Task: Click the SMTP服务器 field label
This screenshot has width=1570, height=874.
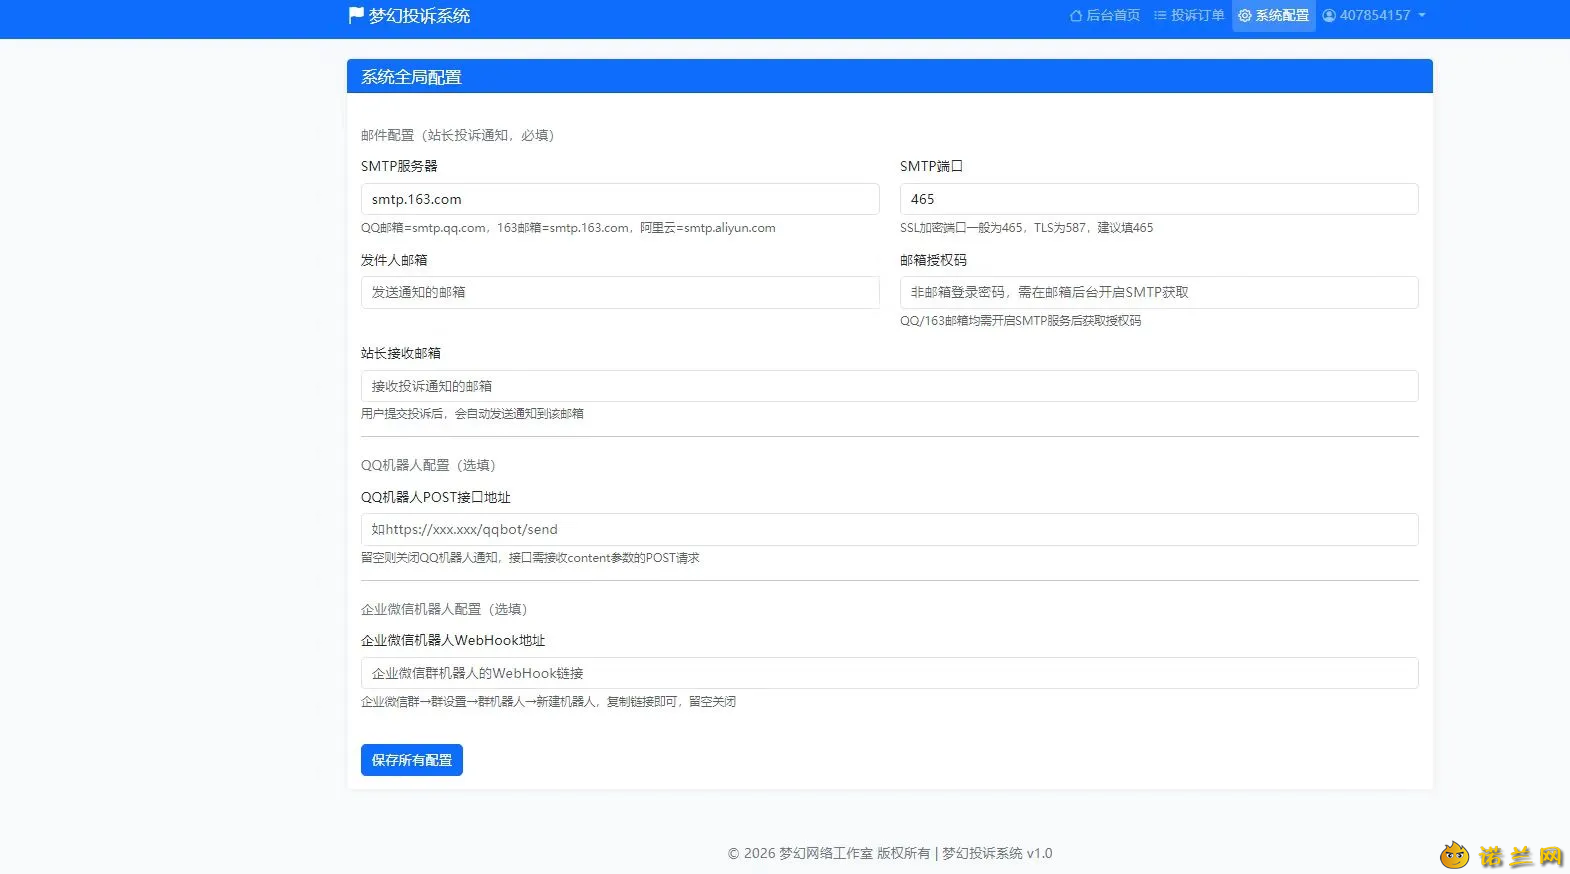Action: [399, 166]
